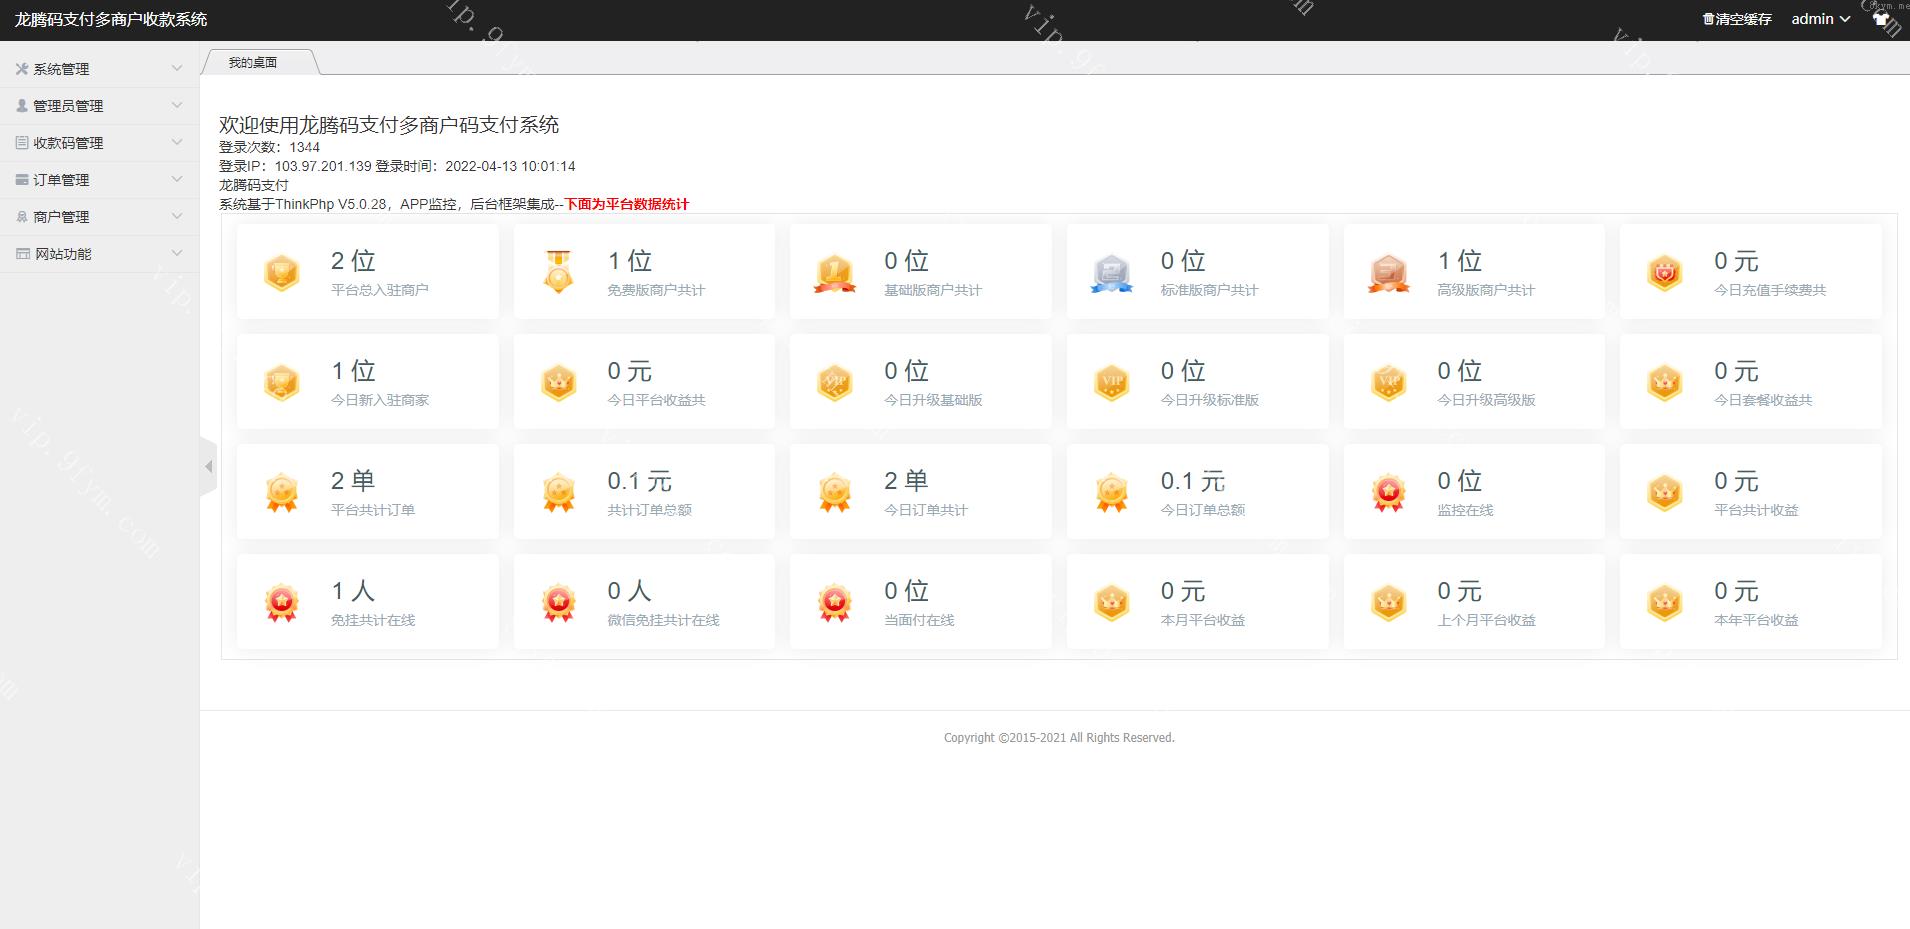Expand the 系统管理 sidebar menu
Image resolution: width=1910 pixels, height=929 pixels.
pos(98,69)
